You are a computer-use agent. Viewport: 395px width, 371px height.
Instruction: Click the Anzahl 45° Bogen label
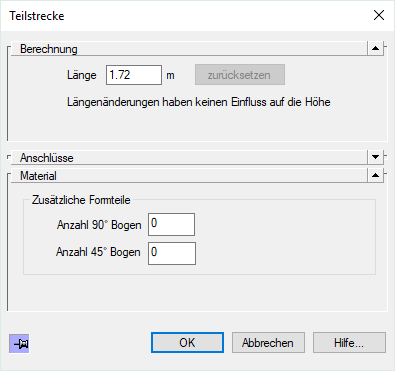[x=98, y=252]
